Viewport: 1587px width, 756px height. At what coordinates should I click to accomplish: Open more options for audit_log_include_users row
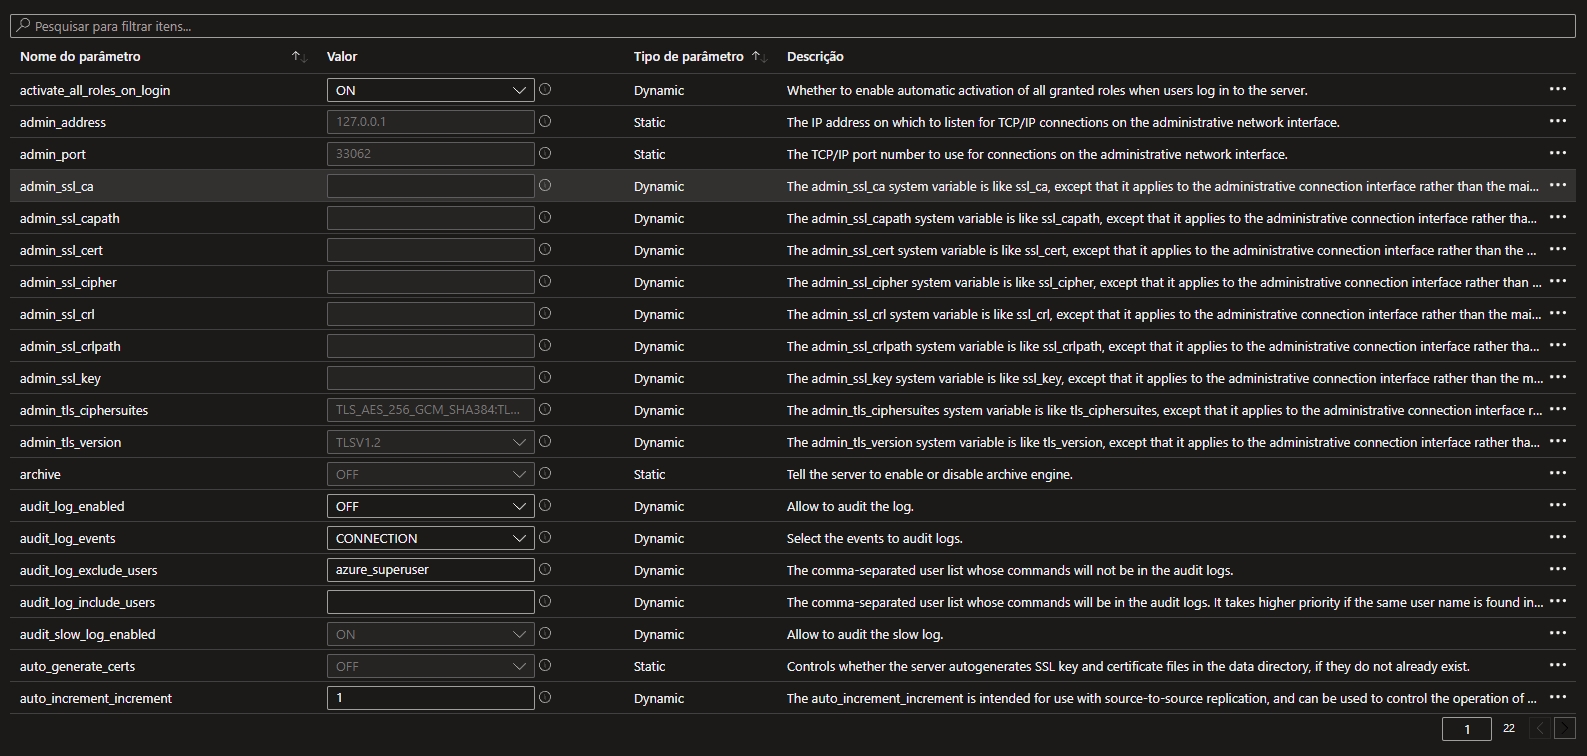click(x=1557, y=601)
